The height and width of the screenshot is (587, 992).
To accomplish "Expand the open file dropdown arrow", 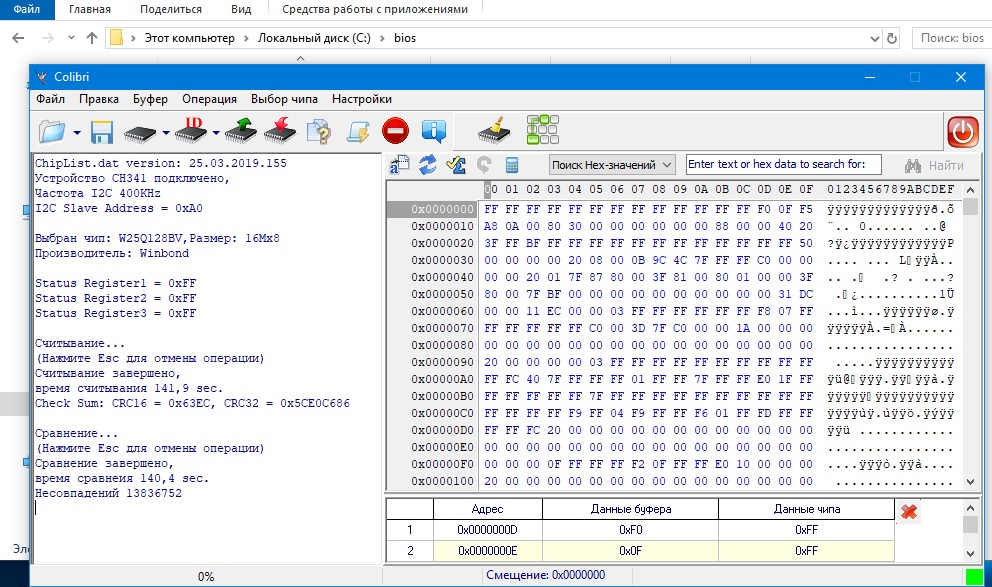I will click(x=76, y=132).
